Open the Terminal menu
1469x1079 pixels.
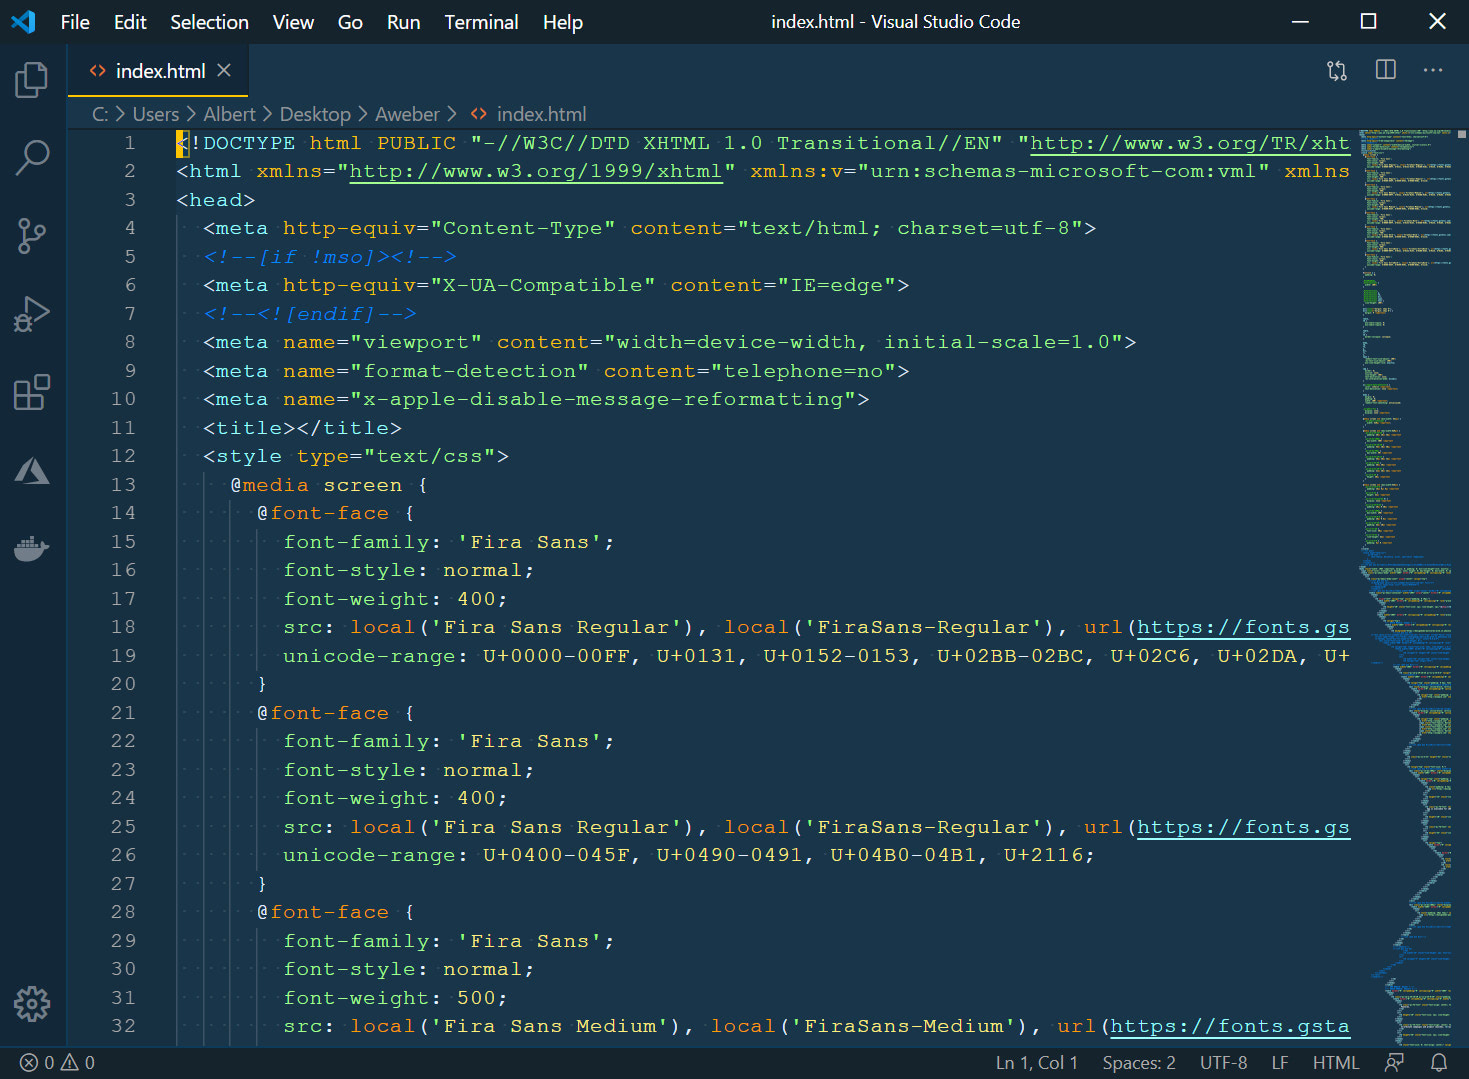pyautogui.click(x=481, y=22)
